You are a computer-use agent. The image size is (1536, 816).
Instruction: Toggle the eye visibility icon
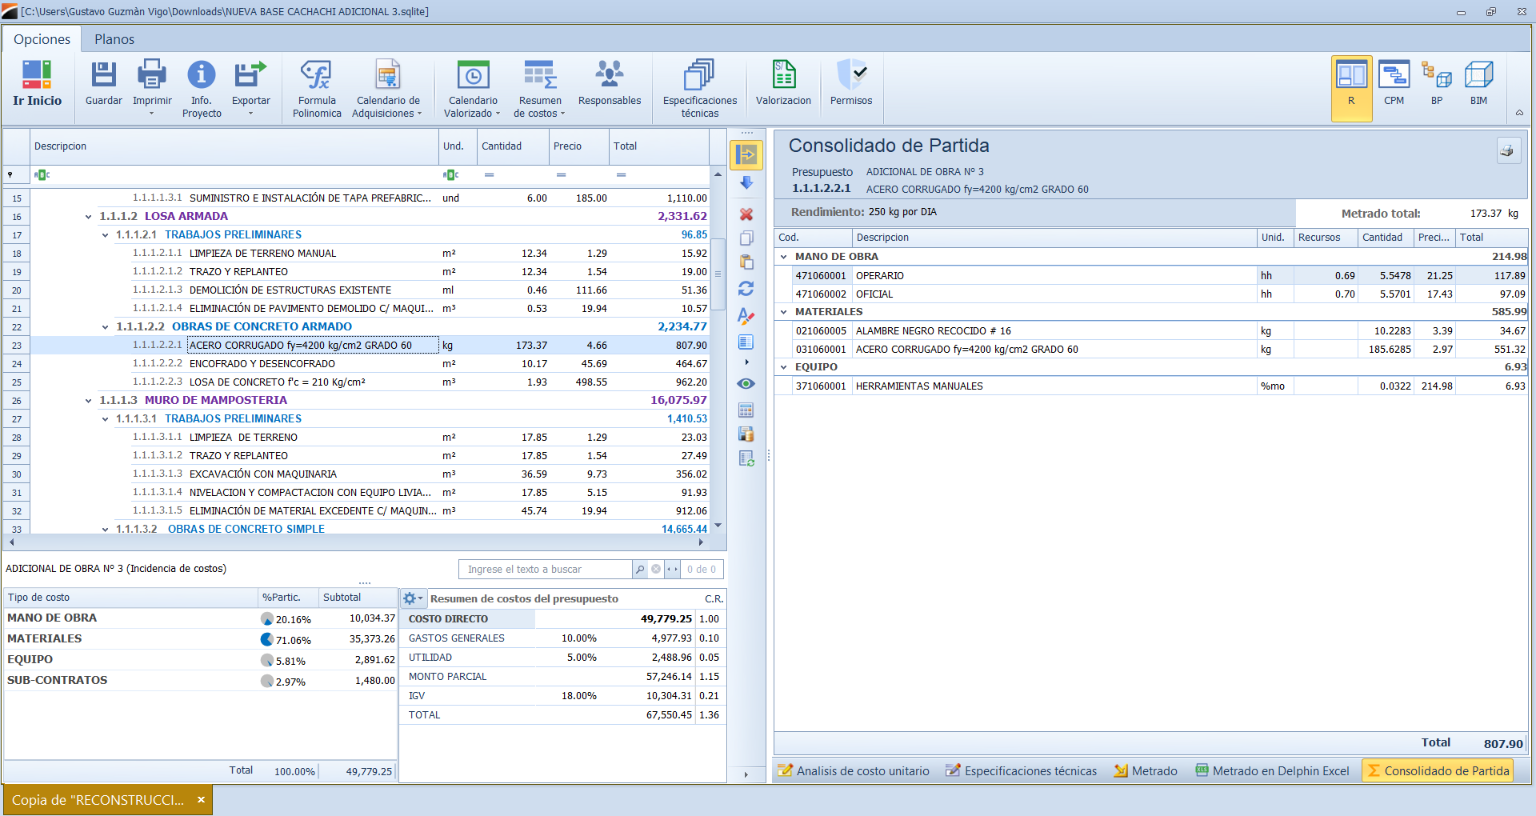(x=746, y=384)
